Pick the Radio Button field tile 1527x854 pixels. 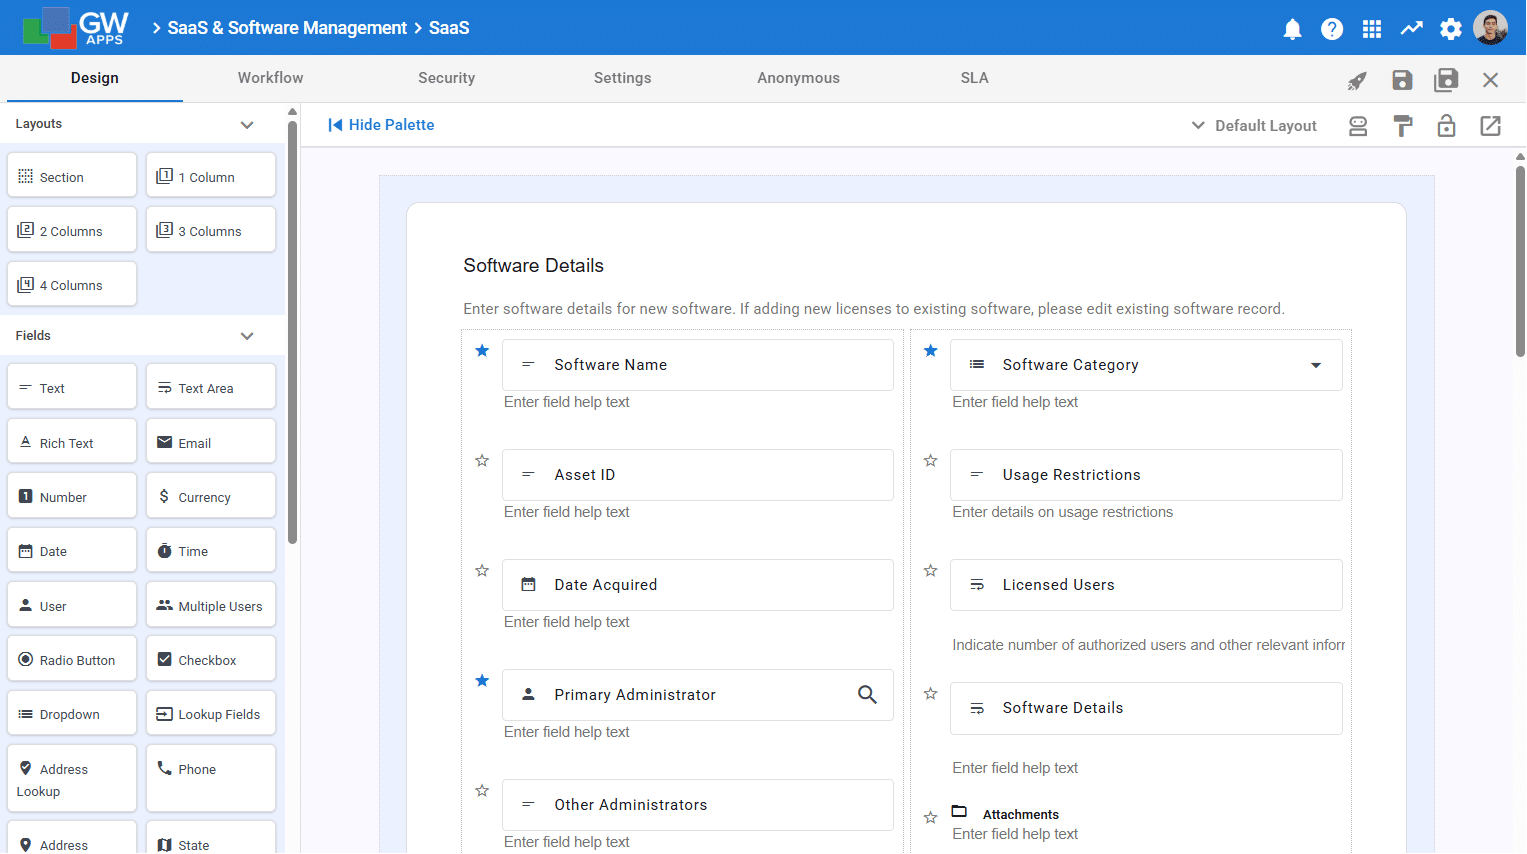point(72,659)
